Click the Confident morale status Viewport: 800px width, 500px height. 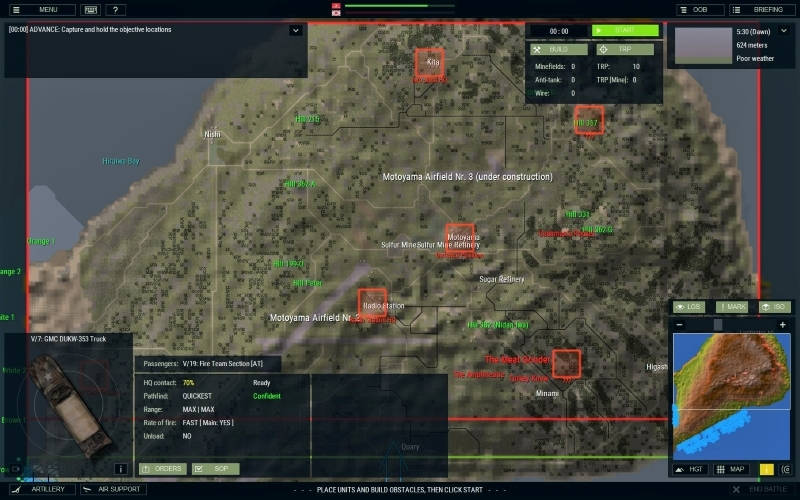coord(267,396)
